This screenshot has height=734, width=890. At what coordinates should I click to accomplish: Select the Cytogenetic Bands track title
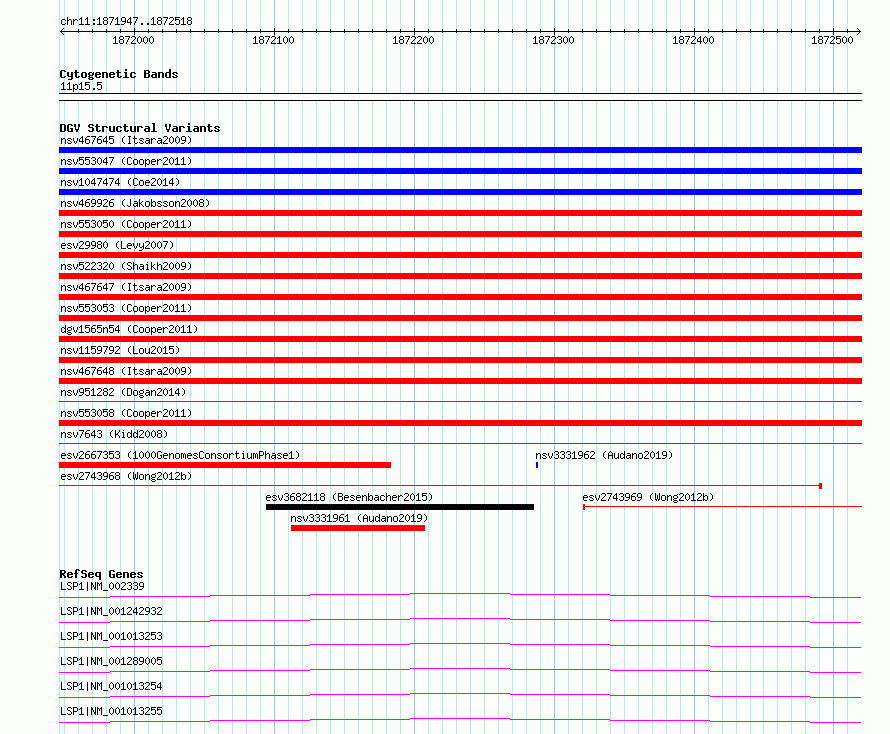[x=119, y=74]
